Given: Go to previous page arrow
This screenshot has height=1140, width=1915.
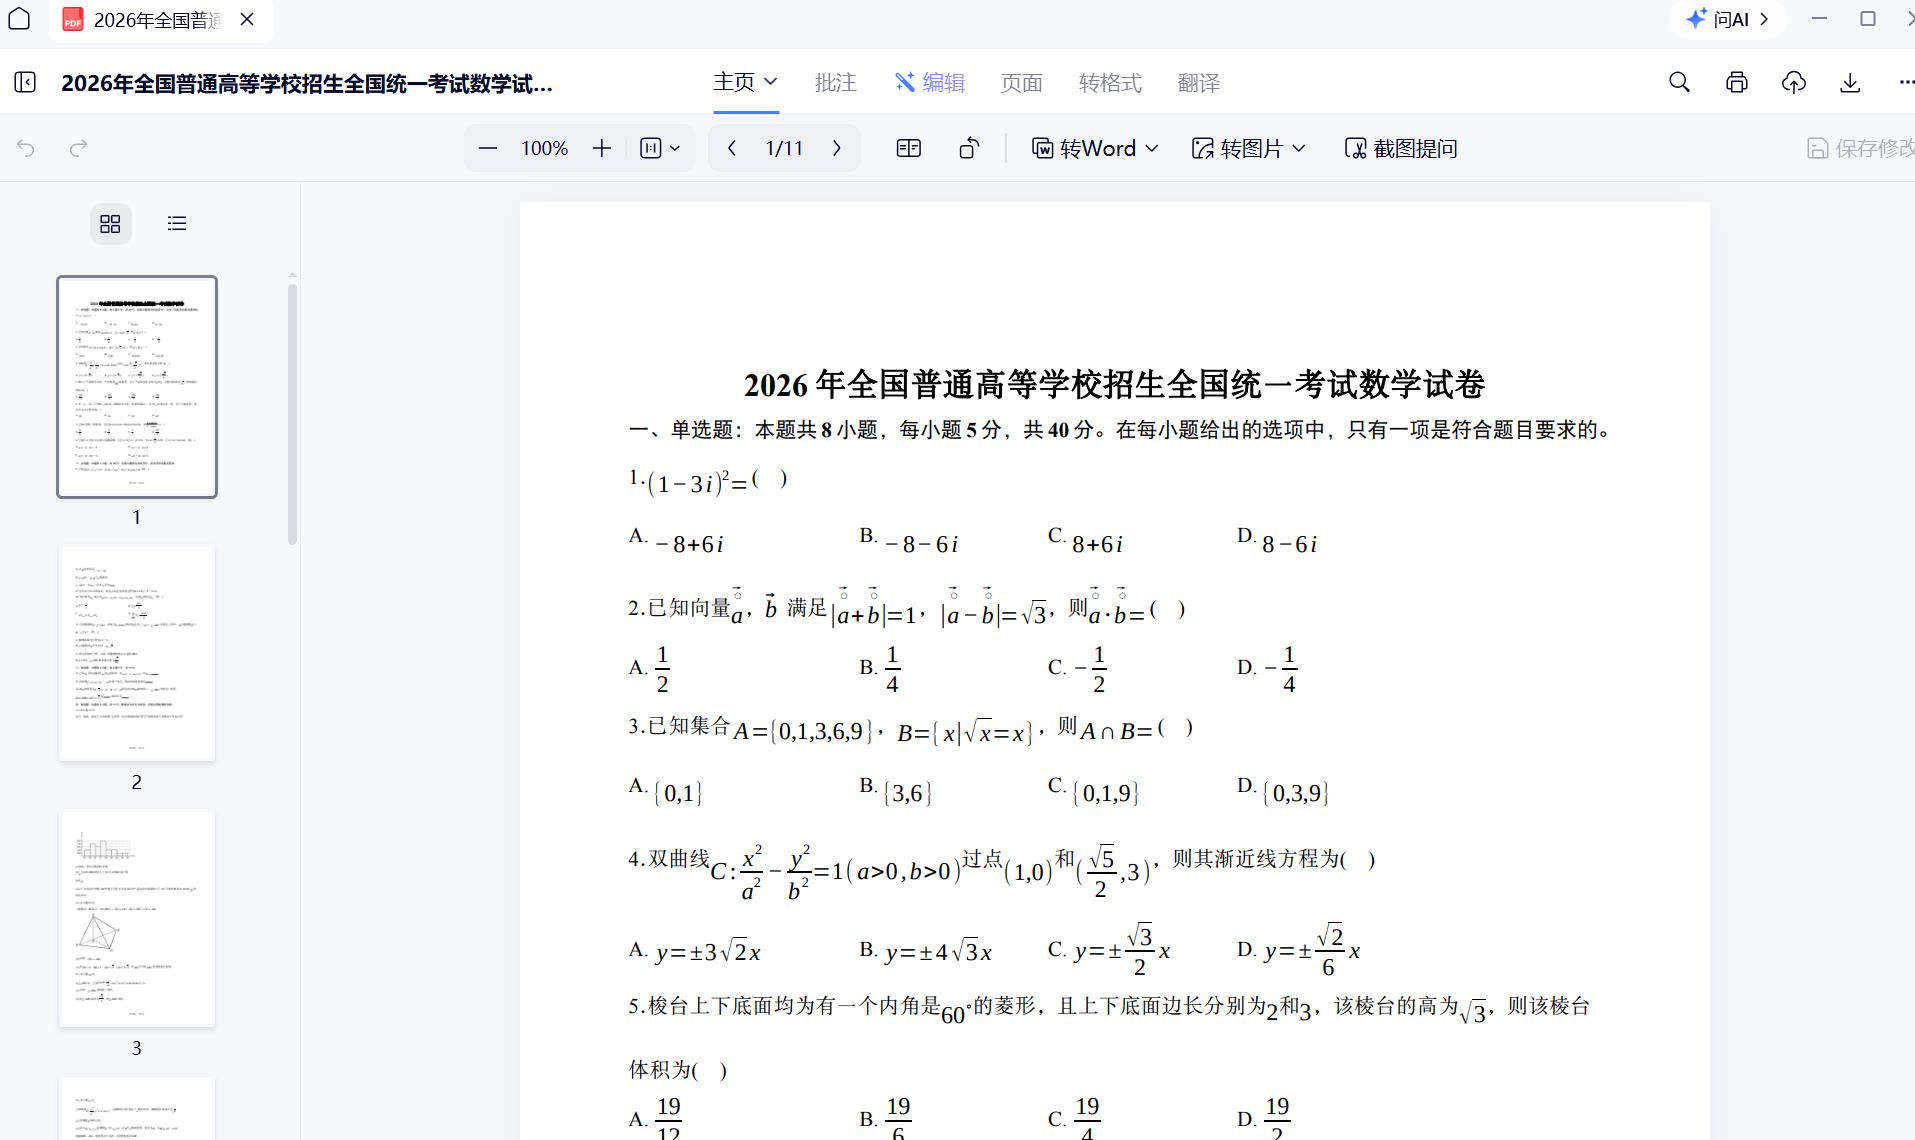Looking at the screenshot, I should click(x=732, y=148).
